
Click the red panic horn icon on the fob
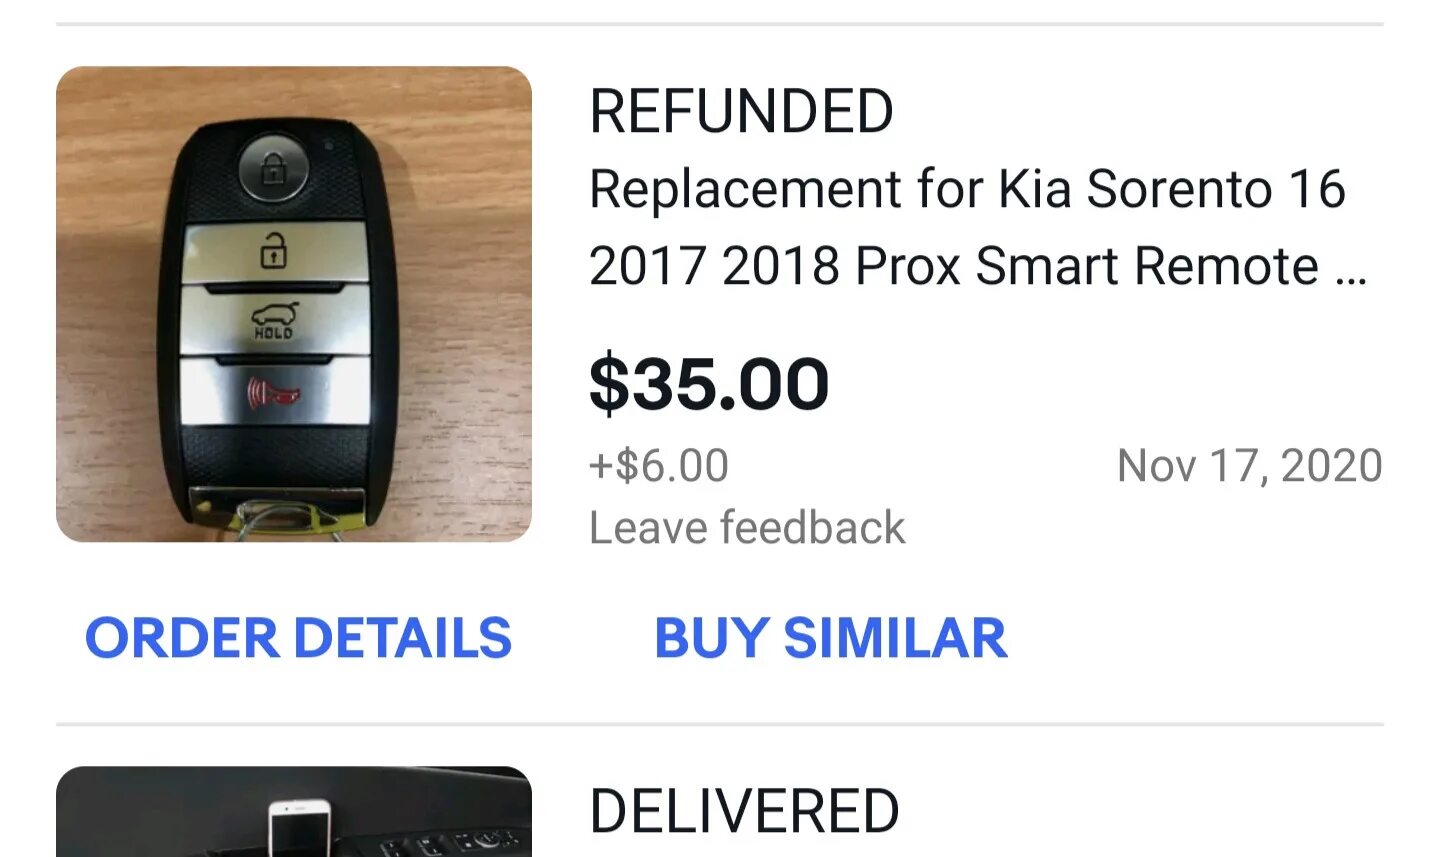coord(274,391)
